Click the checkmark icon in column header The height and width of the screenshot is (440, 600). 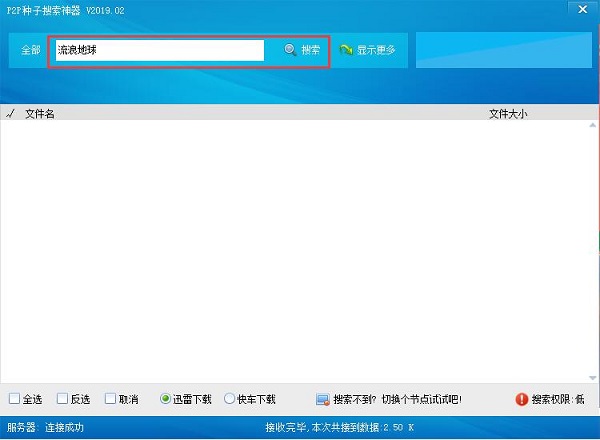click(10, 114)
